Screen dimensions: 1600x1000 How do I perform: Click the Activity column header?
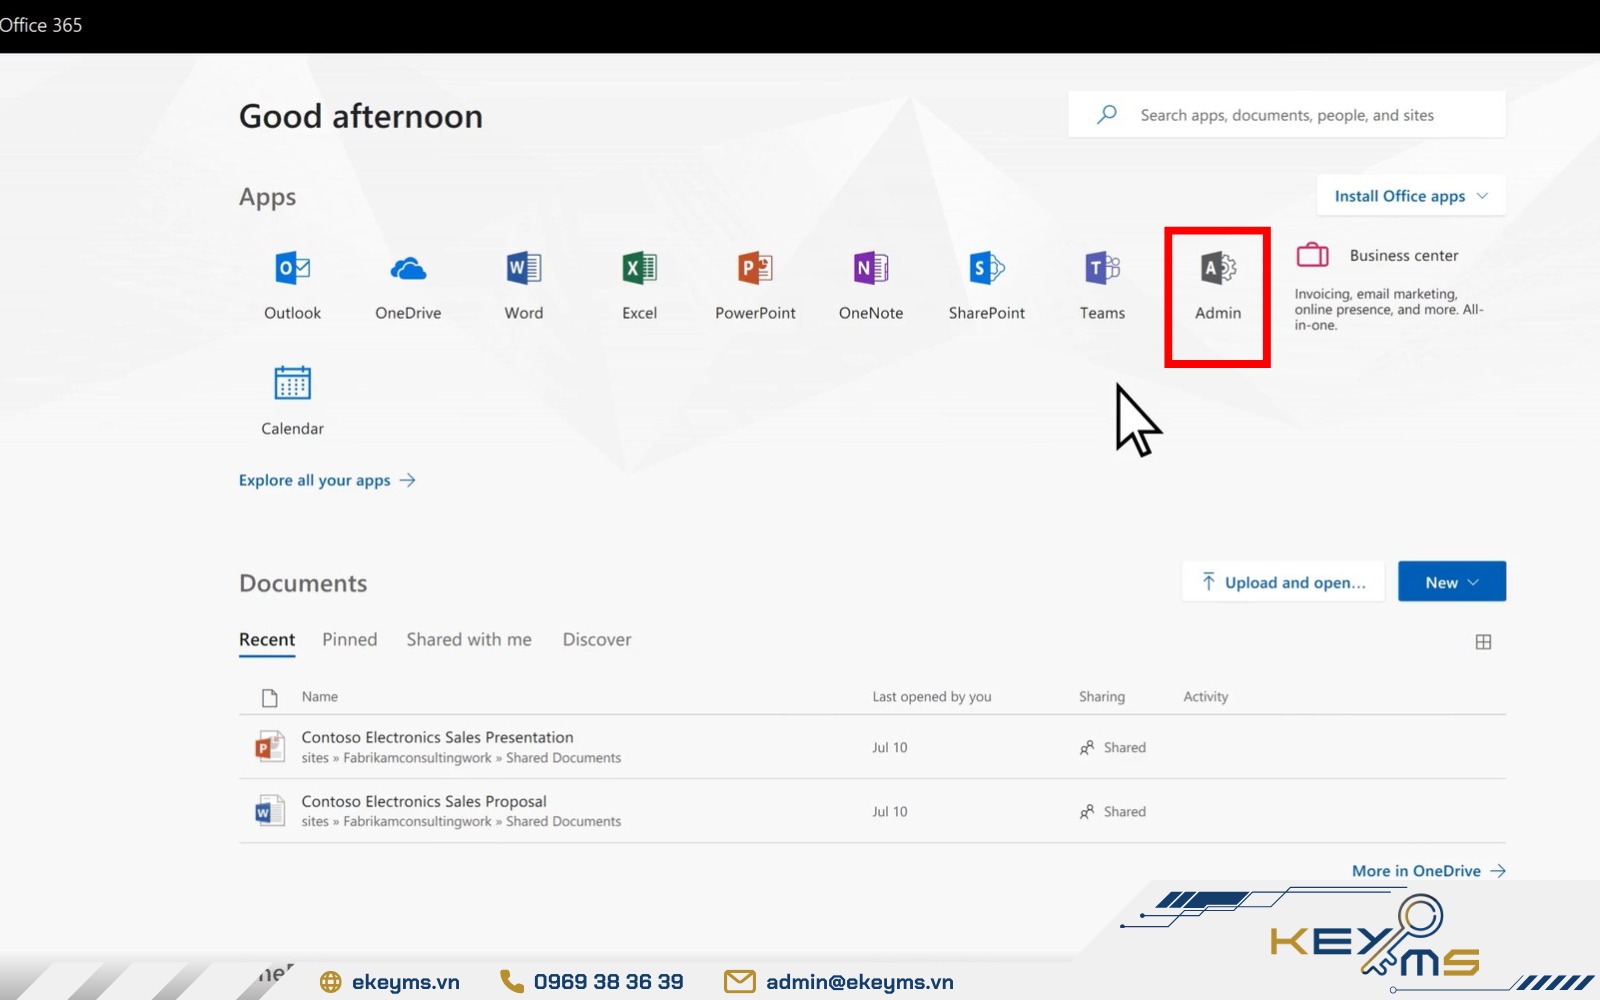(x=1206, y=697)
